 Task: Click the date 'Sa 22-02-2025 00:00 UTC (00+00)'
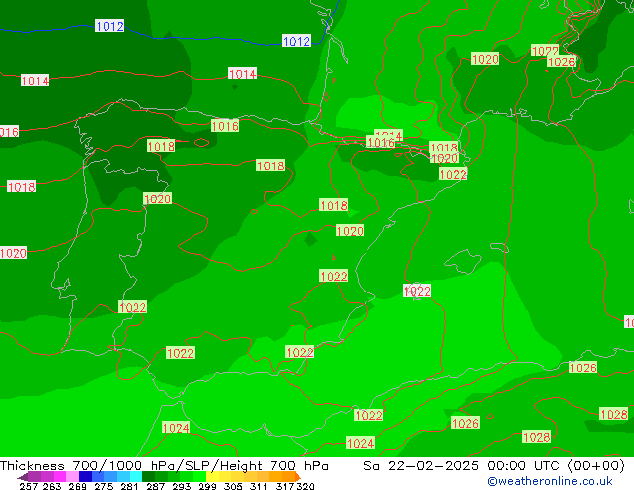pyautogui.click(x=493, y=466)
